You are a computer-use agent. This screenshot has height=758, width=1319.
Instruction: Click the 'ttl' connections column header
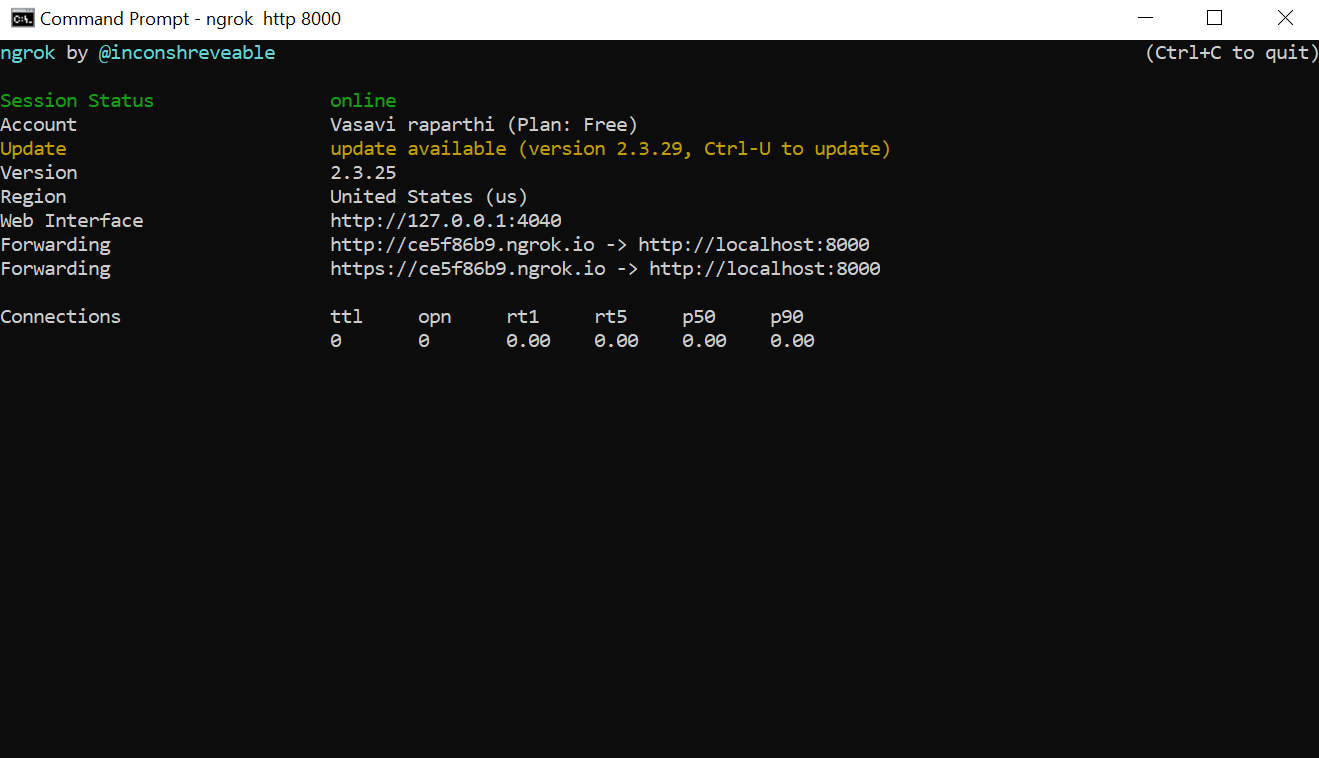click(346, 317)
